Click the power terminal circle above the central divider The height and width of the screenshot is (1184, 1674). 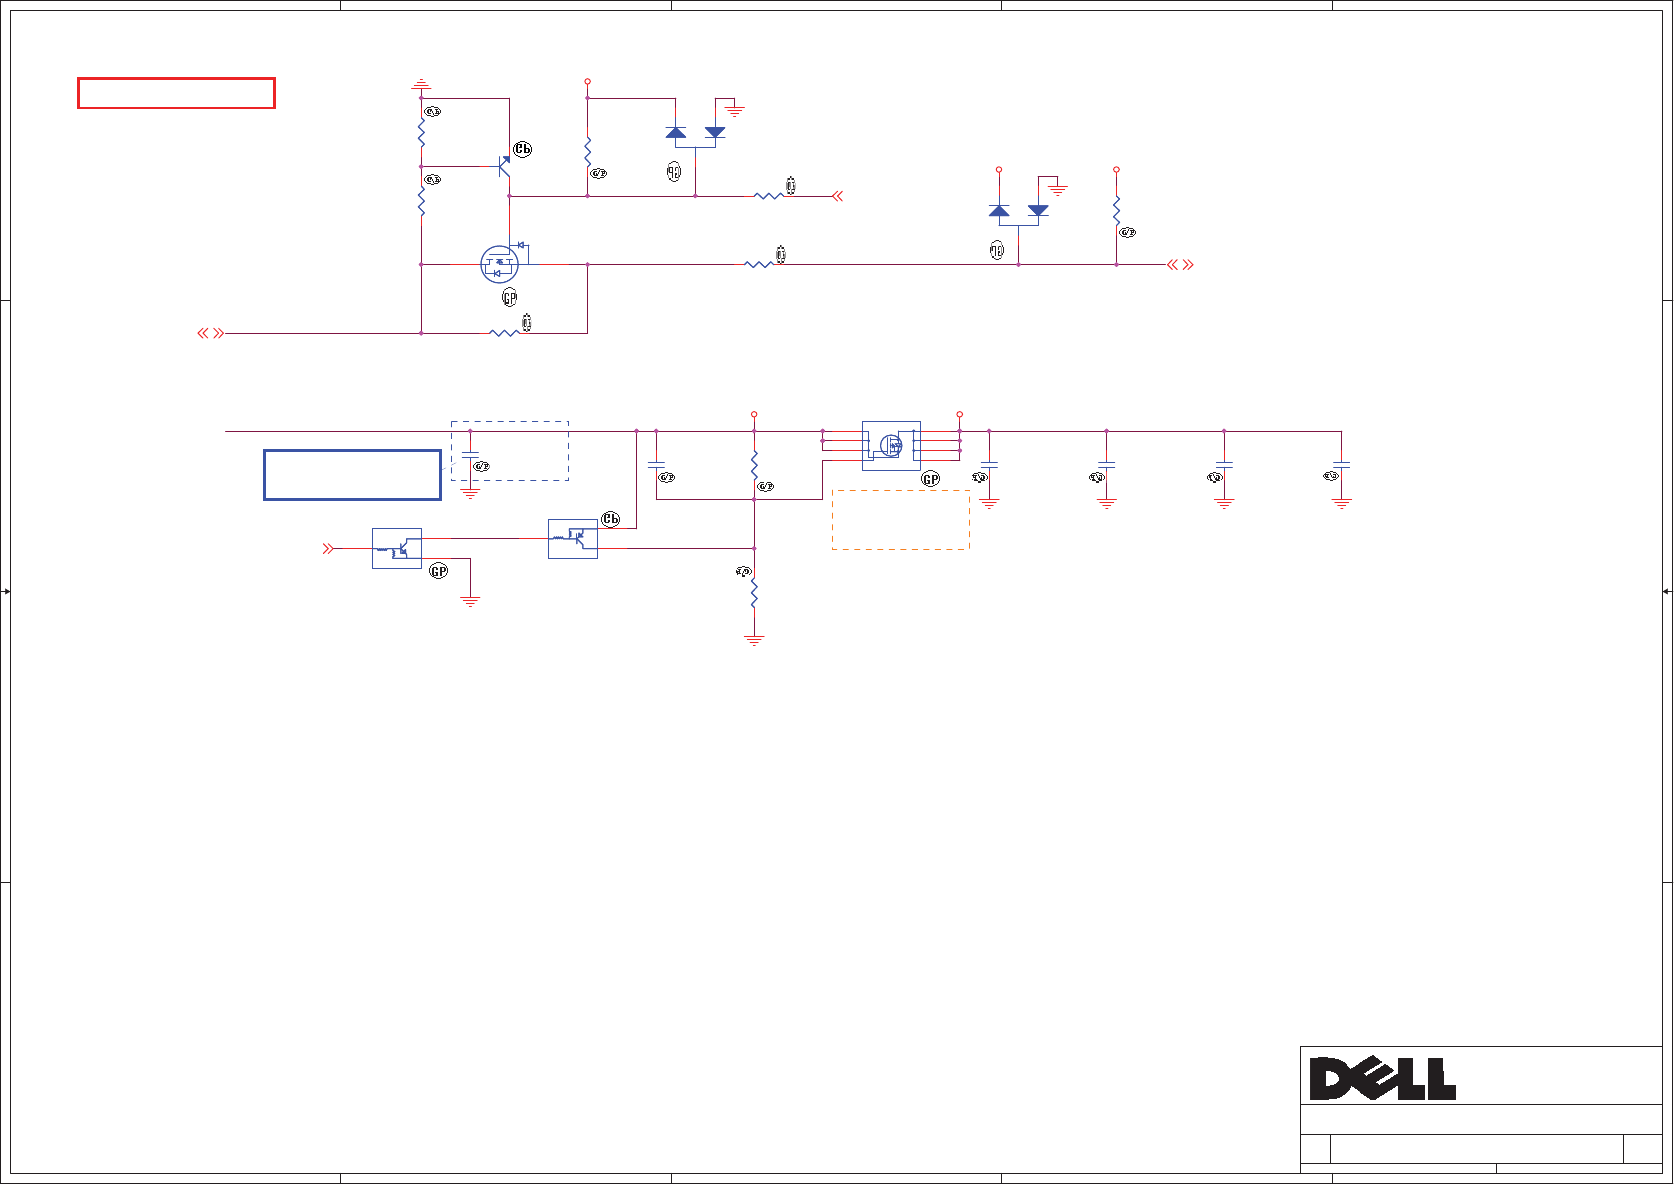(x=754, y=414)
